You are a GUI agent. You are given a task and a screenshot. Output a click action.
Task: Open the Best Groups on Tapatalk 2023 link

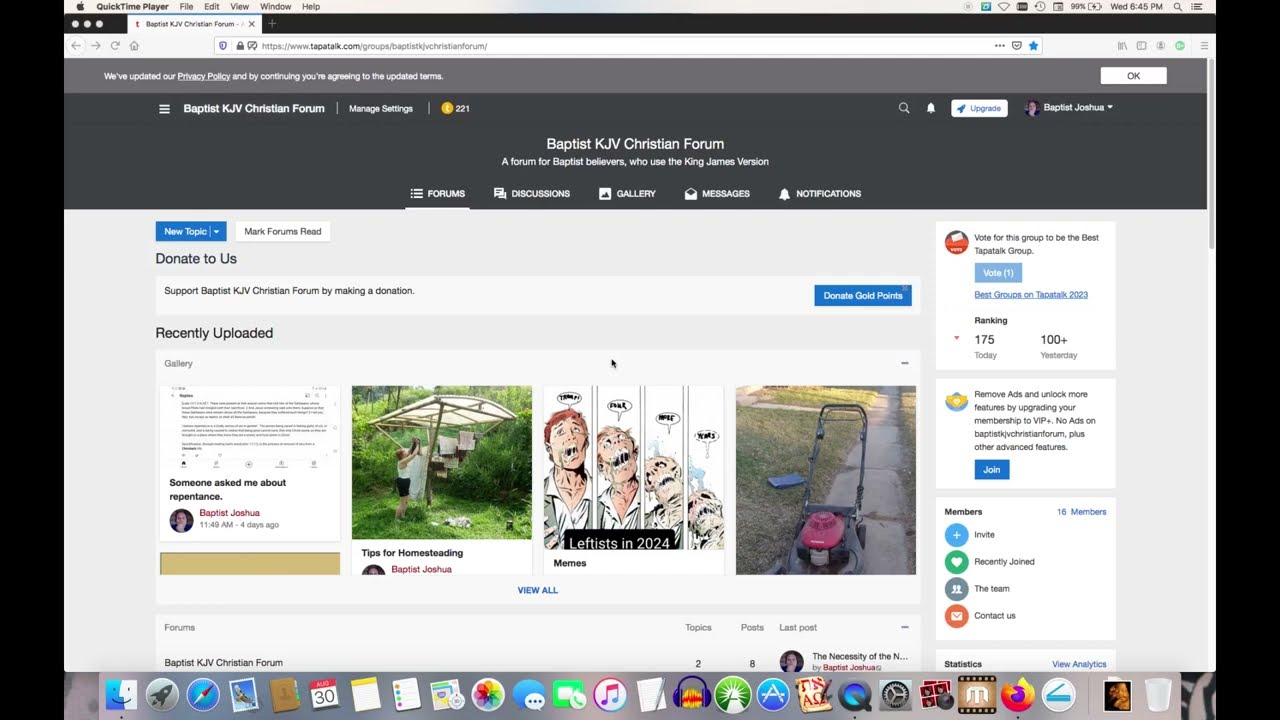[x=1031, y=295]
